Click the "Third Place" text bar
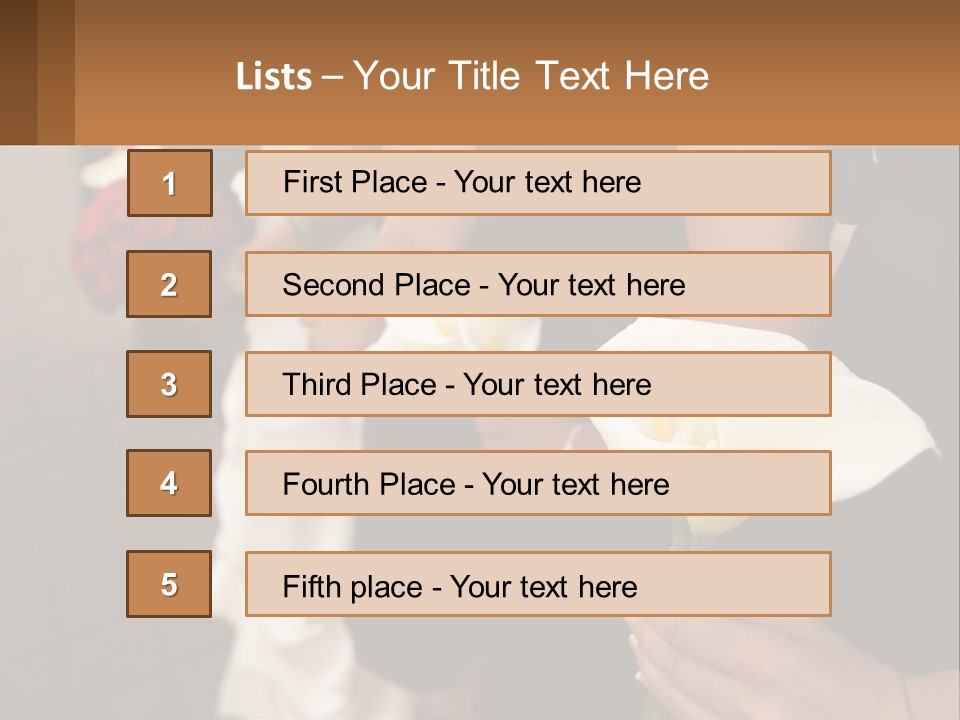Screen dimensions: 960x720 [538, 384]
